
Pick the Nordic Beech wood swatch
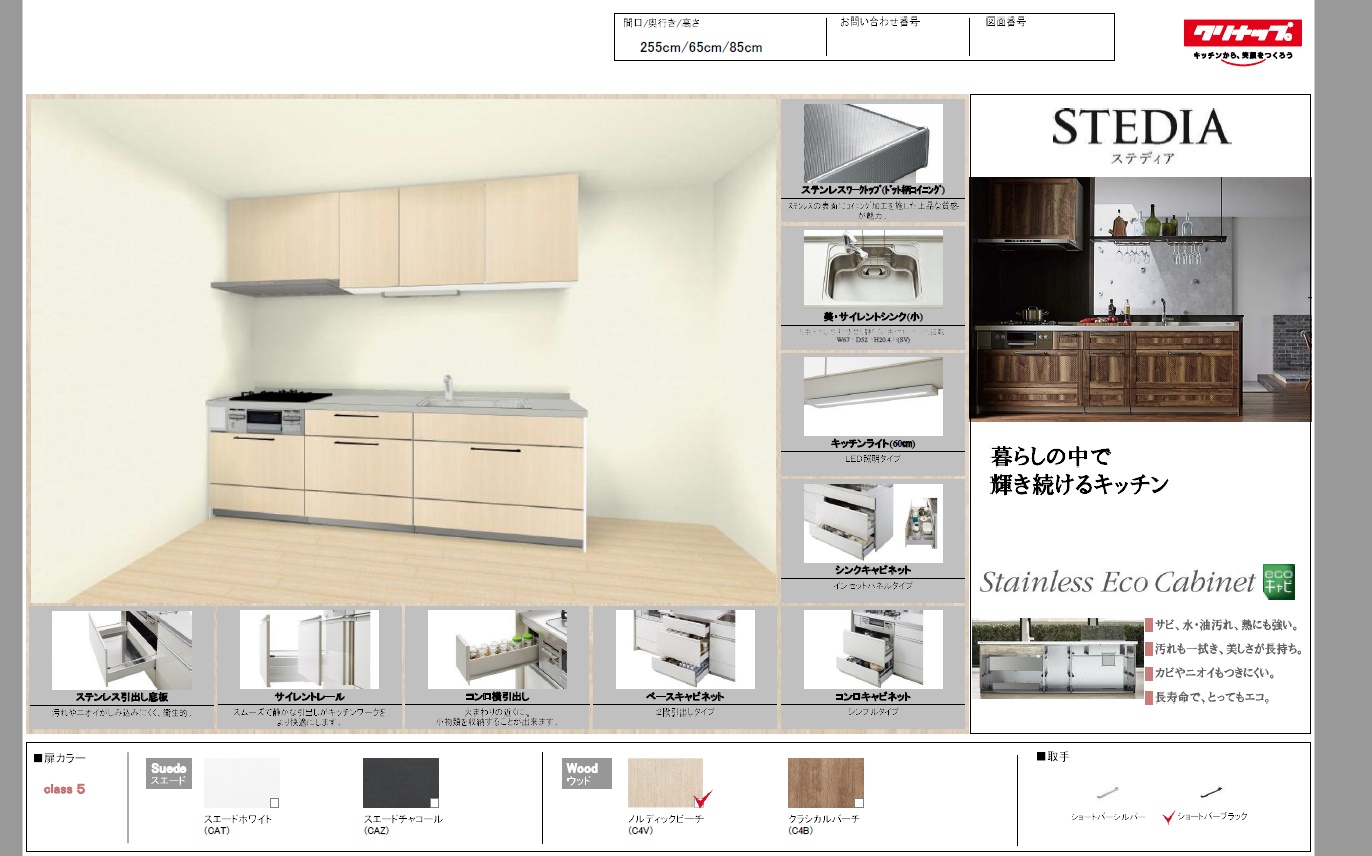pyautogui.click(x=665, y=783)
